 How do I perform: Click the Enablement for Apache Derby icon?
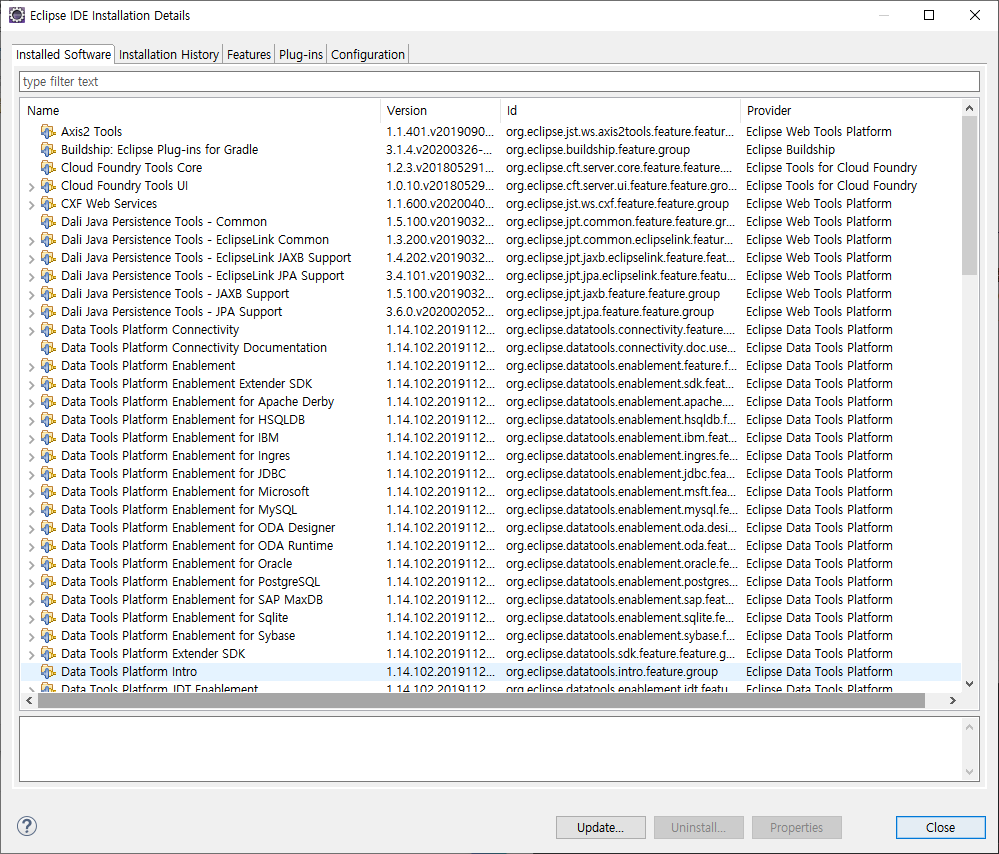click(x=48, y=402)
